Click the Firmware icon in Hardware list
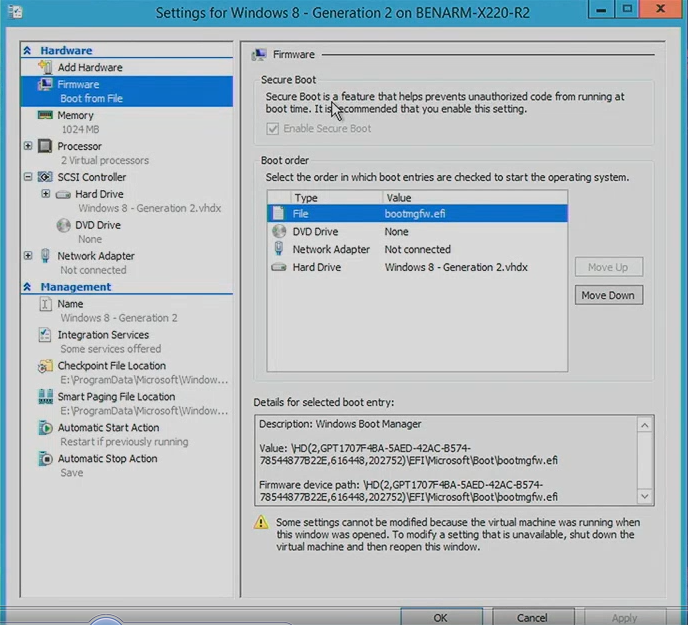 [45, 84]
